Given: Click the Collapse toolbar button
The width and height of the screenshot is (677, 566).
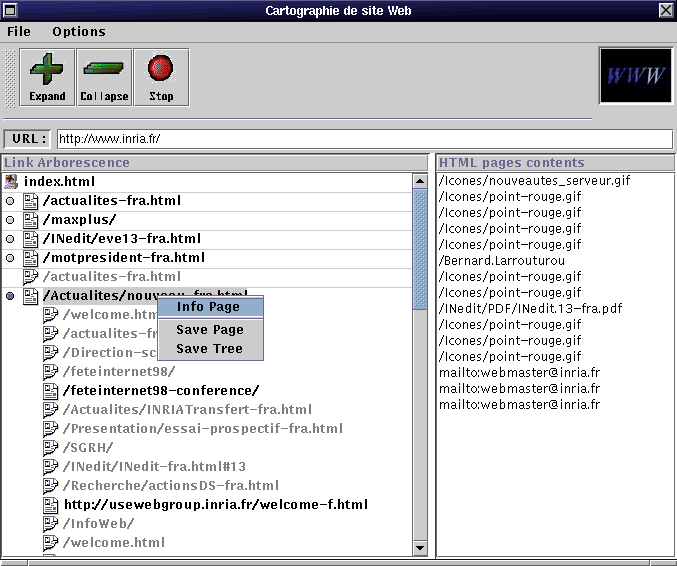Looking at the screenshot, I should pos(104,77).
